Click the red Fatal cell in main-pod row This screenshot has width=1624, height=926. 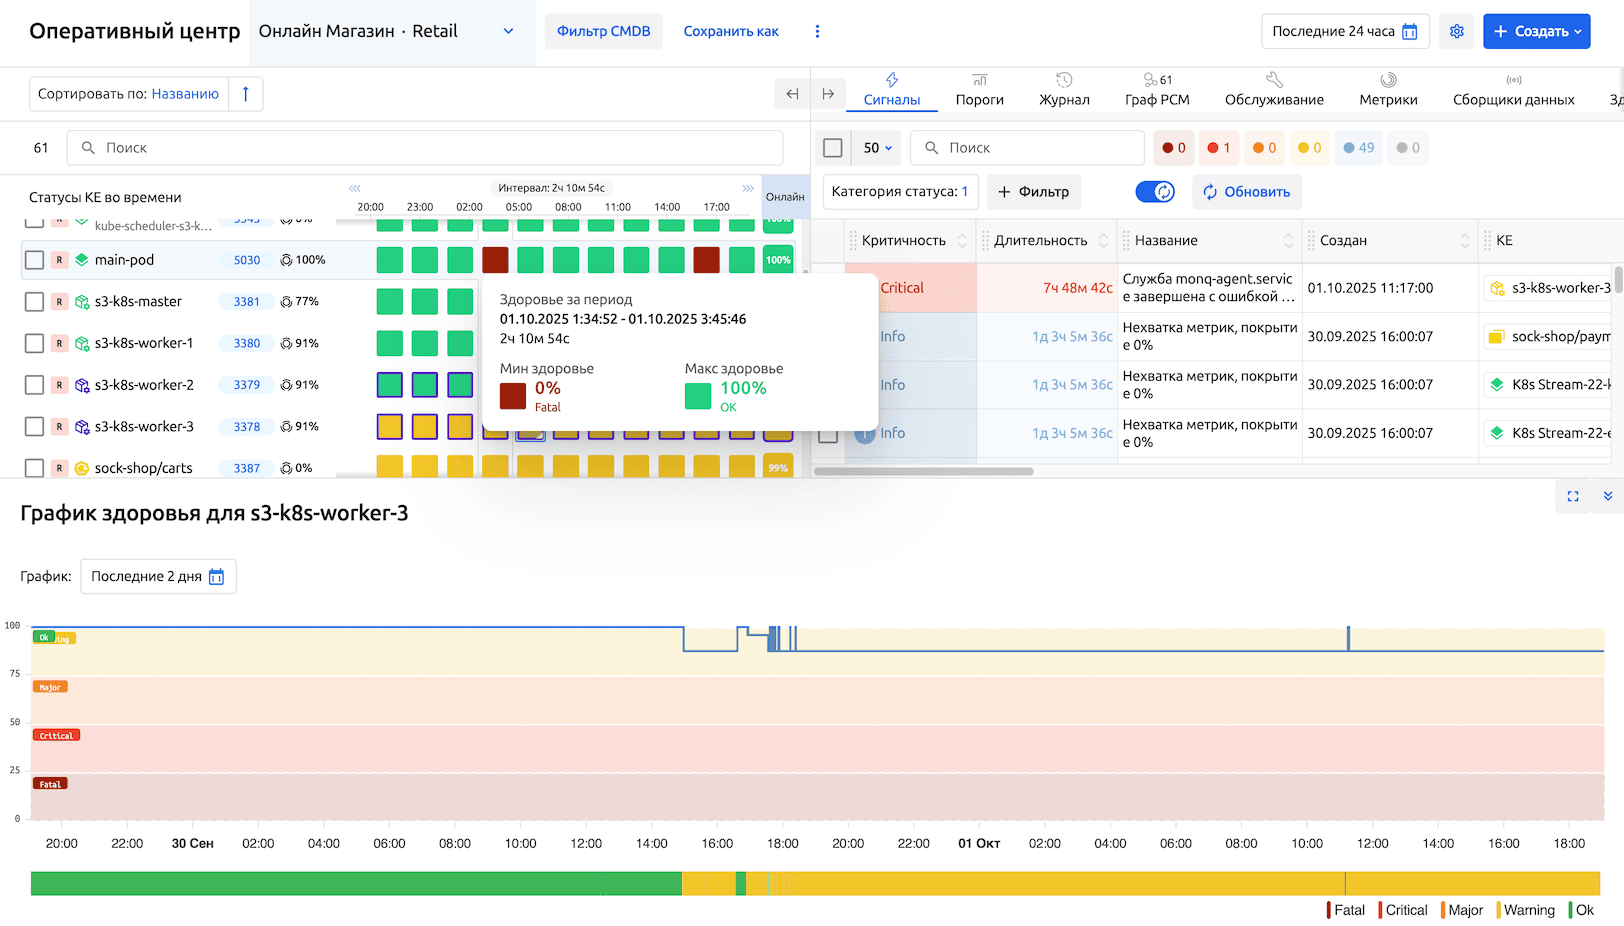[x=495, y=260]
